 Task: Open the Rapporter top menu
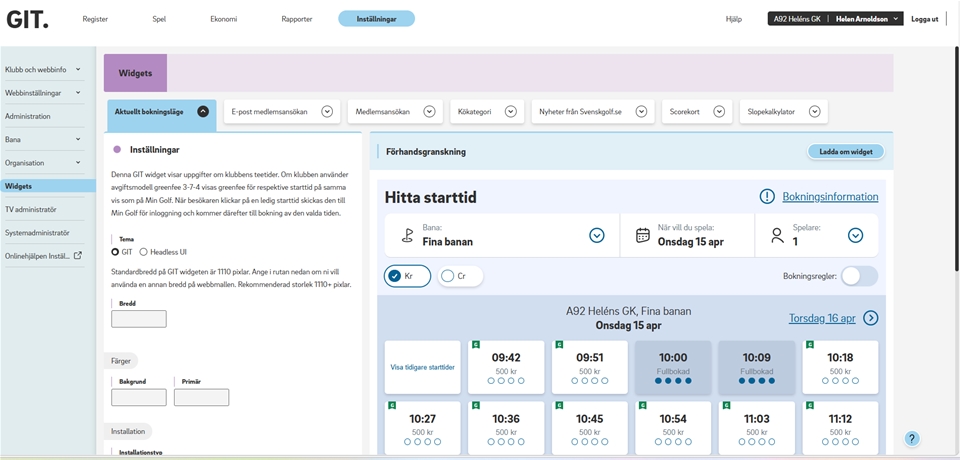tap(297, 19)
